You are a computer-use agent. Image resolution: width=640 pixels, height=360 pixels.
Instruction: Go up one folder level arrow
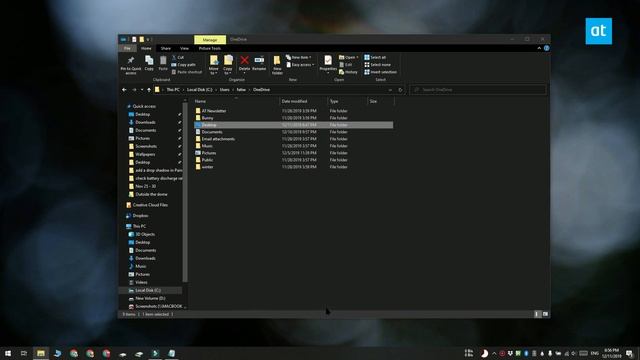tap(149, 90)
